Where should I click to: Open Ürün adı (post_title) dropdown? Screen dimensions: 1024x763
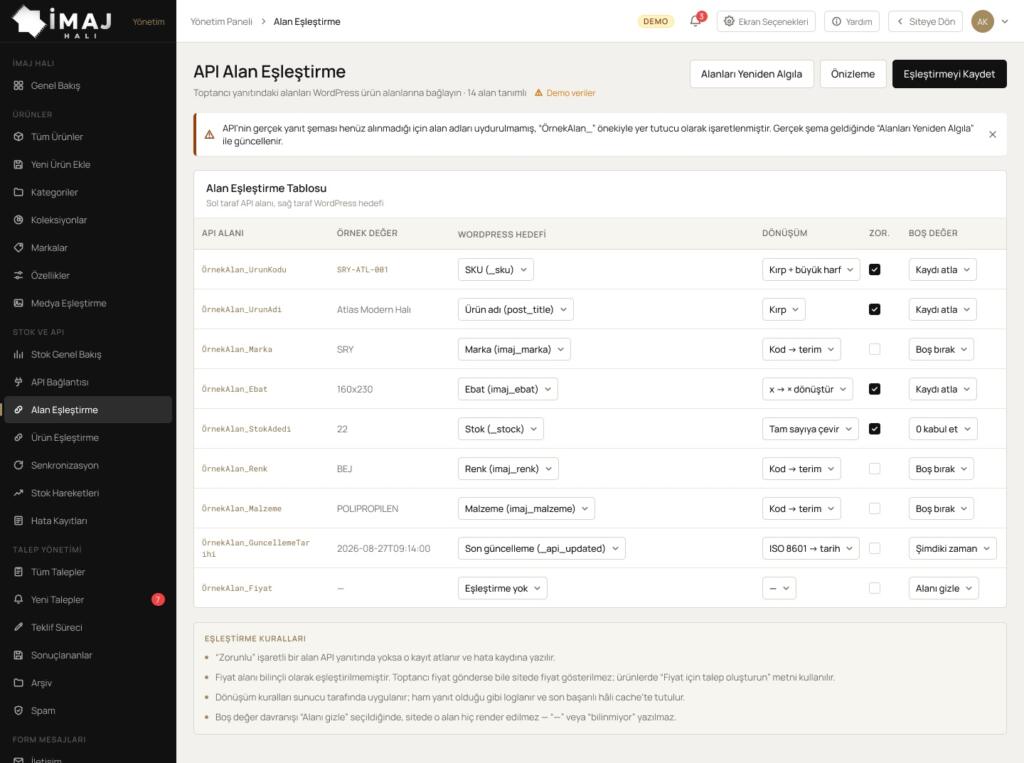(x=515, y=310)
